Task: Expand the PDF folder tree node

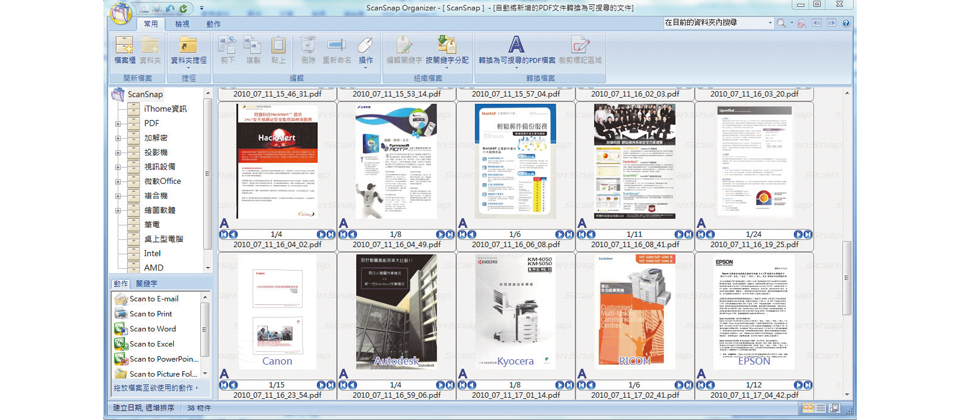Action: point(118,124)
